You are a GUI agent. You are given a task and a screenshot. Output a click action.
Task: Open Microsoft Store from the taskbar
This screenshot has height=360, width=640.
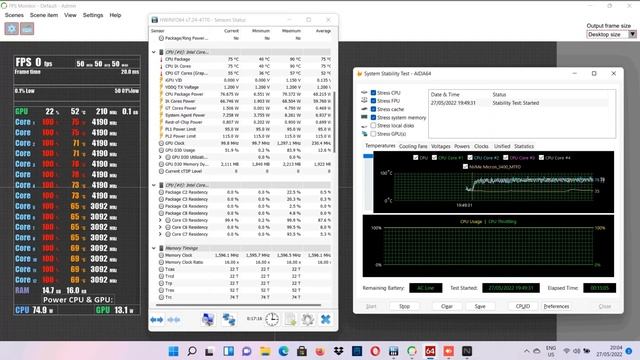point(302,351)
